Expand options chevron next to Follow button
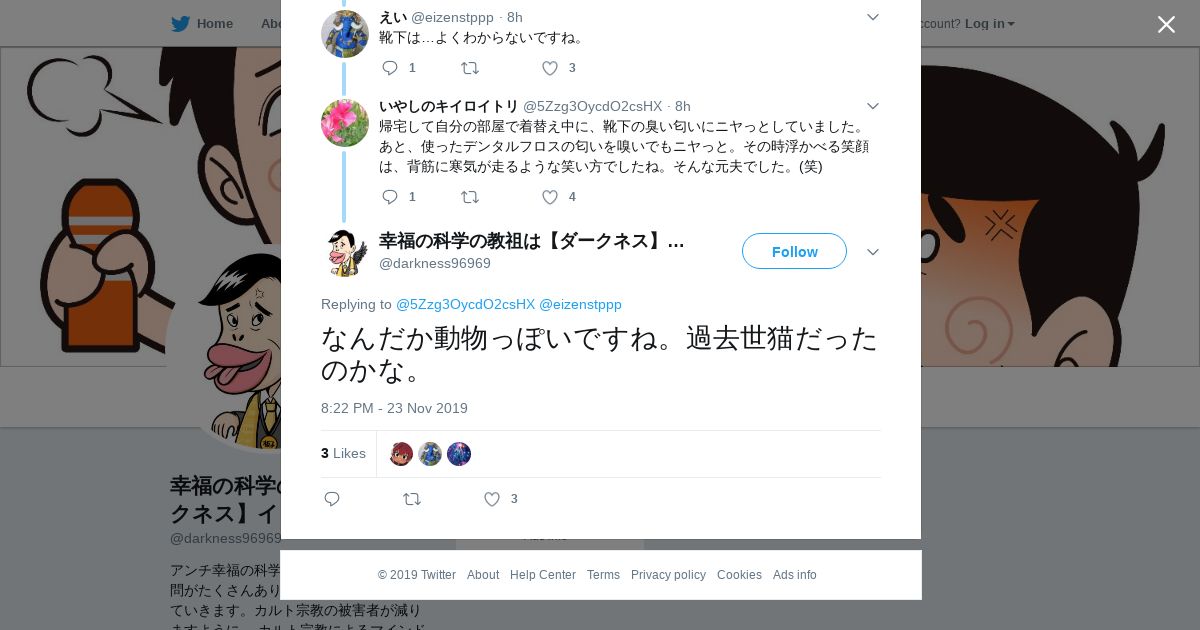1200x630 pixels. click(872, 252)
